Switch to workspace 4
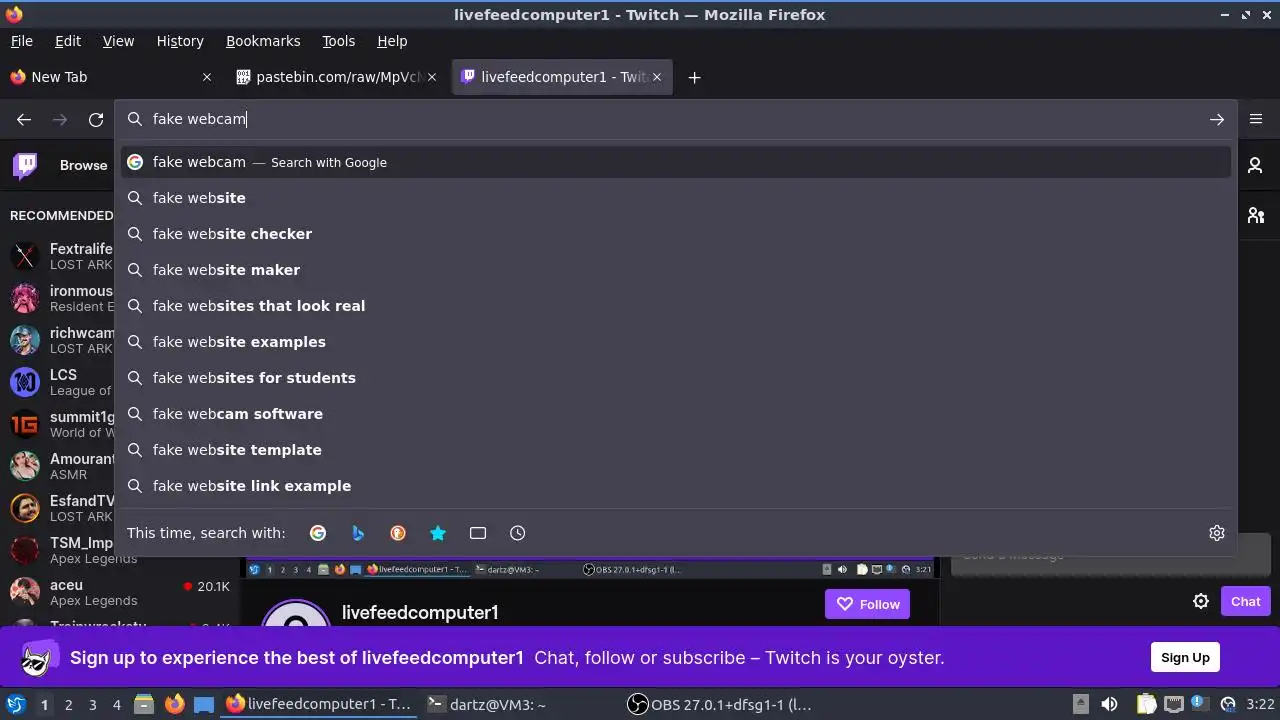The height and width of the screenshot is (720, 1280). [116, 704]
